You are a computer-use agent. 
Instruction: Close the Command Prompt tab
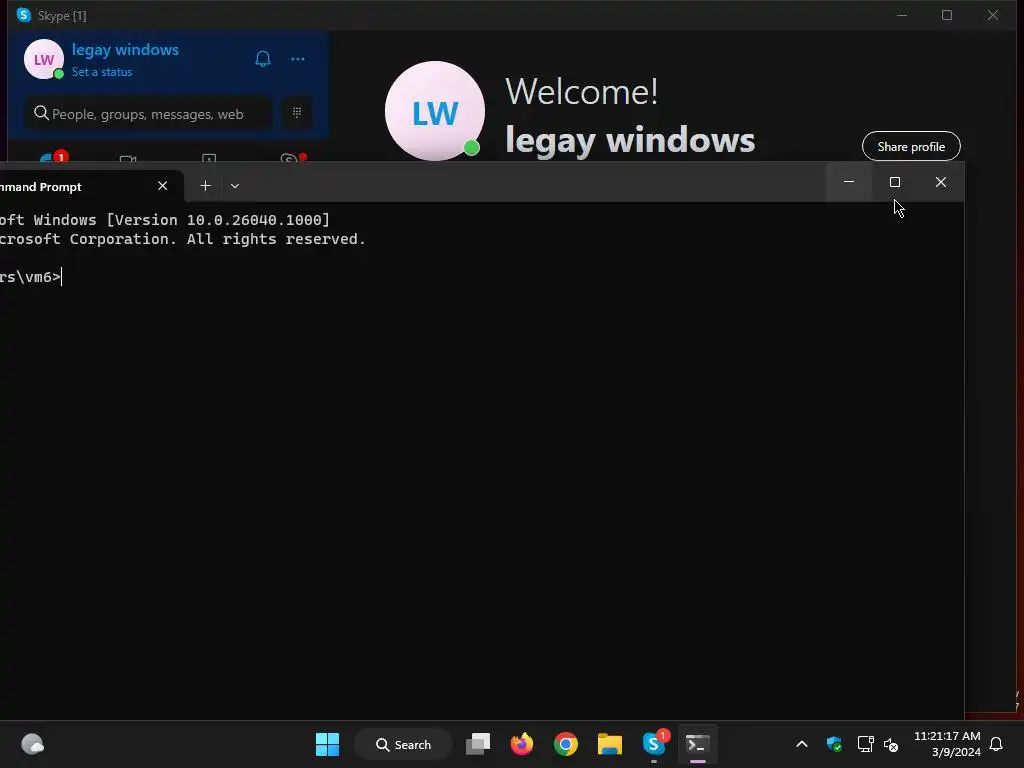[x=163, y=186]
